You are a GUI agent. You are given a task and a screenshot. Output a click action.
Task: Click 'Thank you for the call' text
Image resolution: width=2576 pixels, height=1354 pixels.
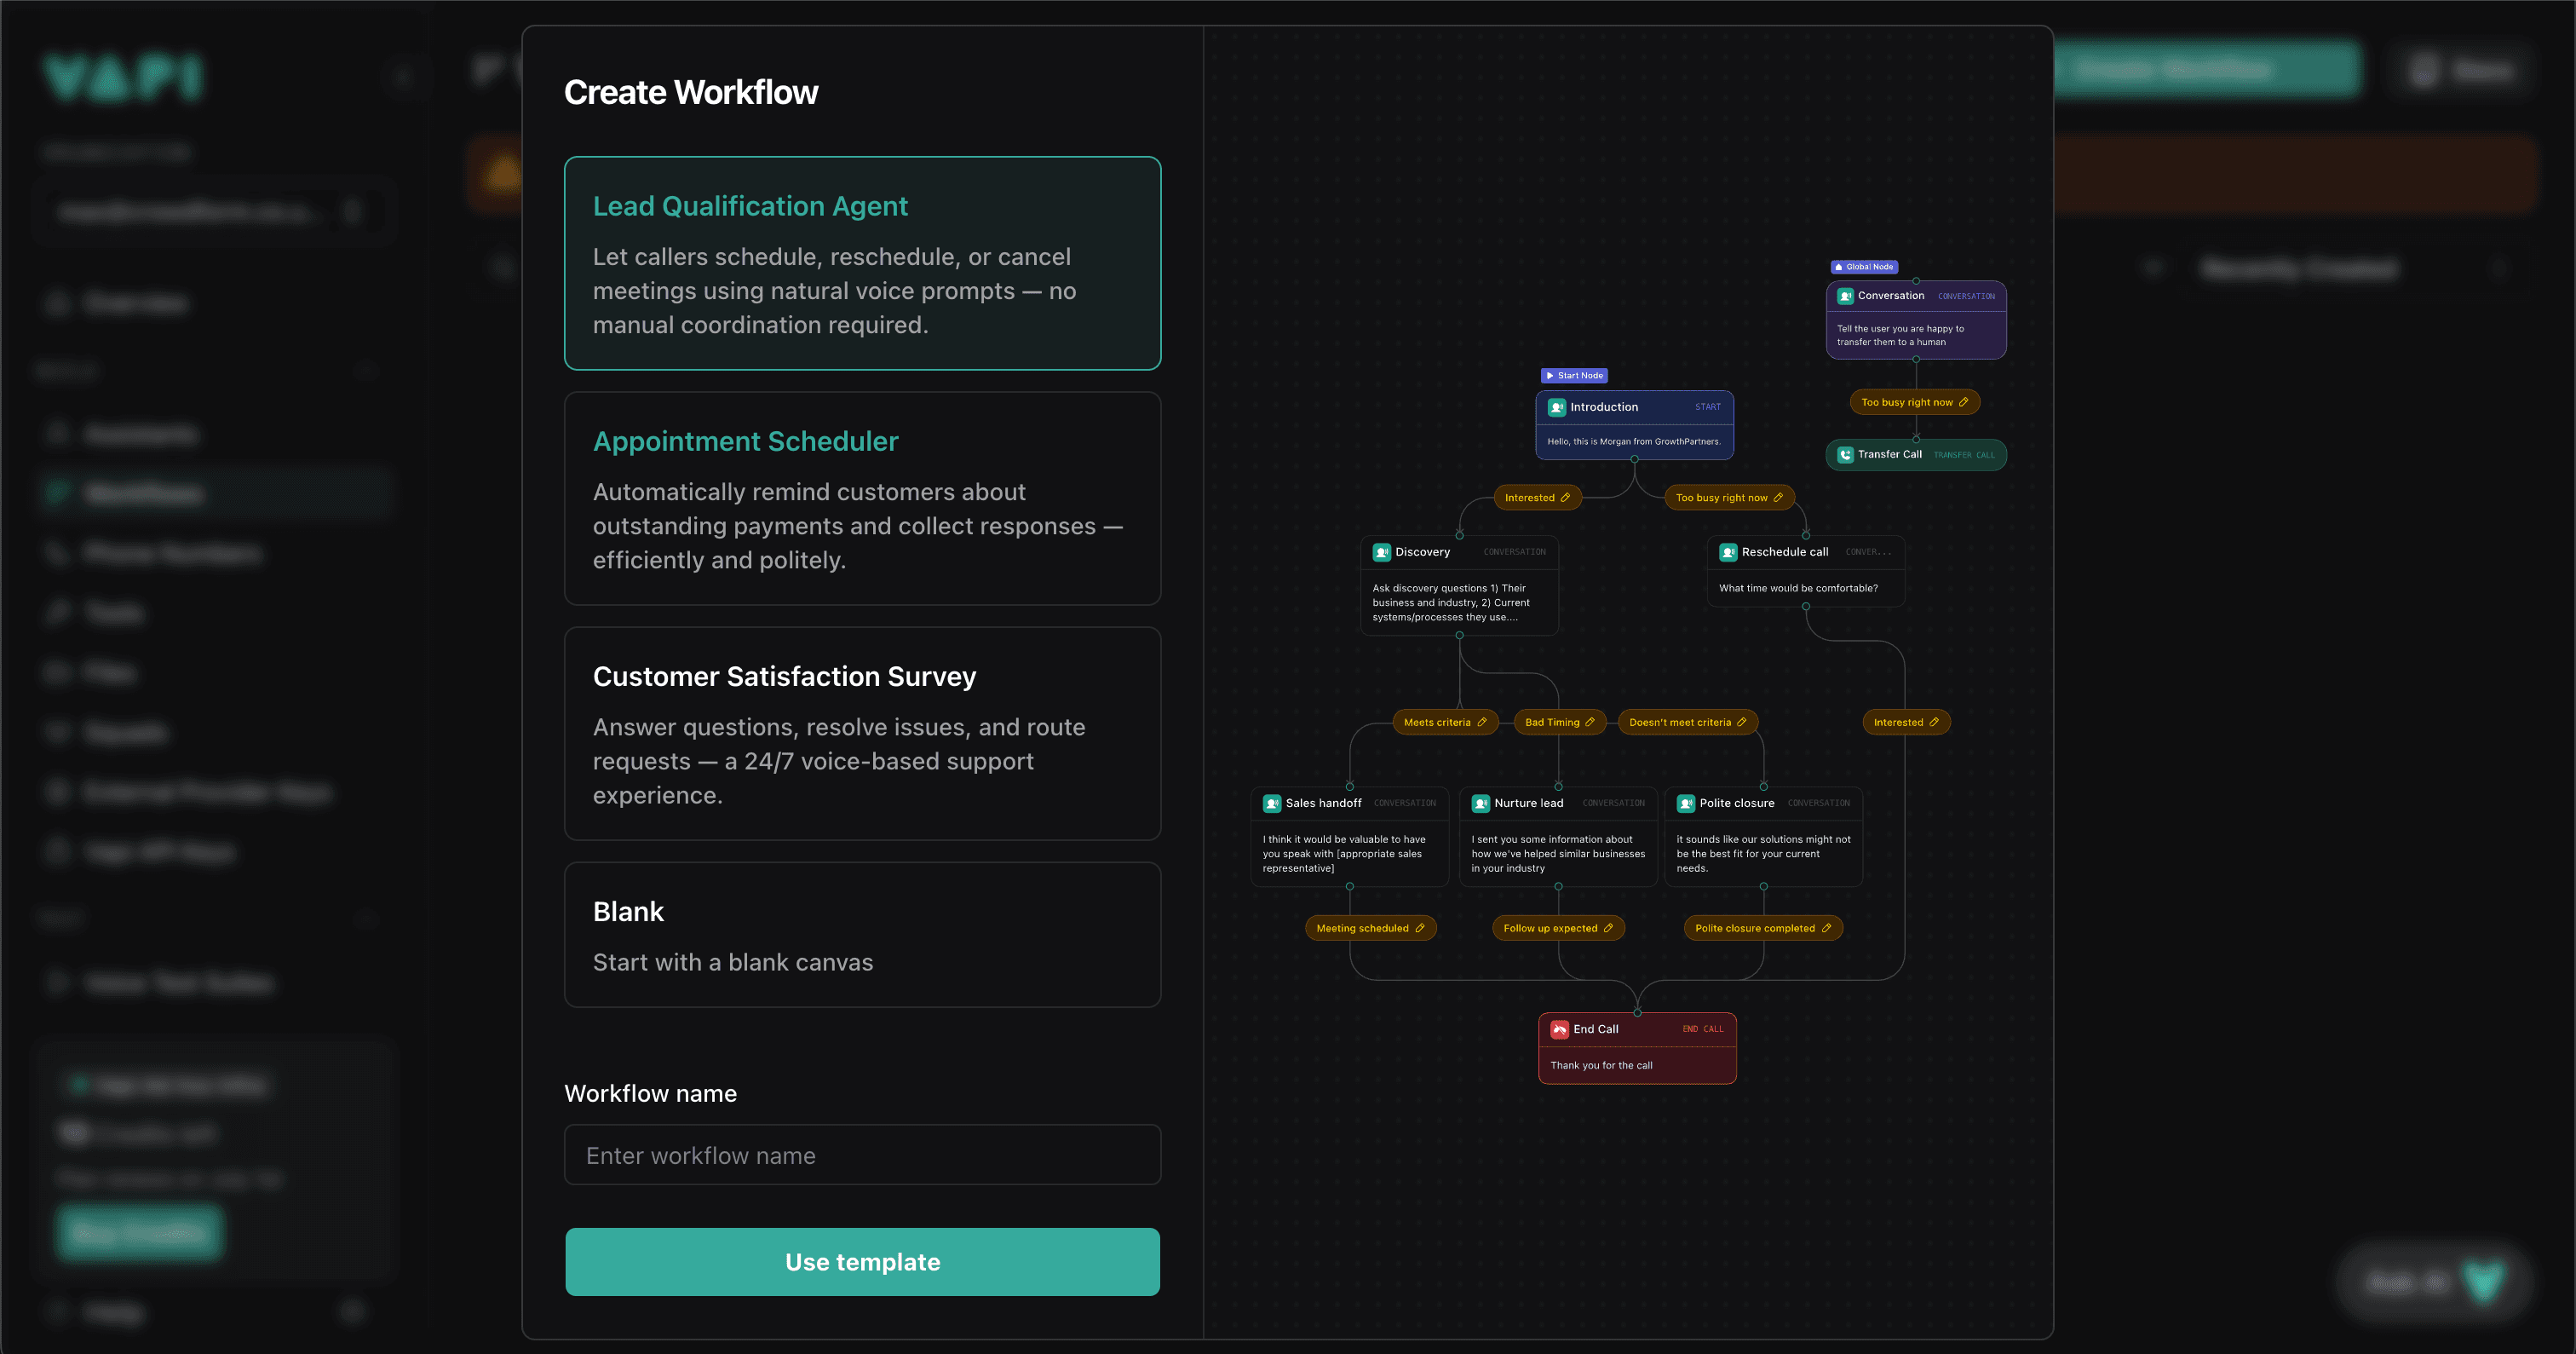1601,1065
